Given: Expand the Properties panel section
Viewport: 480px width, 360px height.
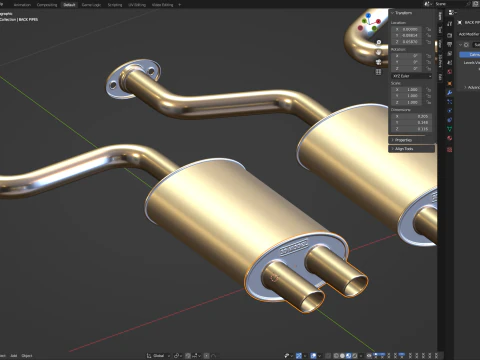Looking at the screenshot, I should pyautogui.click(x=411, y=140).
